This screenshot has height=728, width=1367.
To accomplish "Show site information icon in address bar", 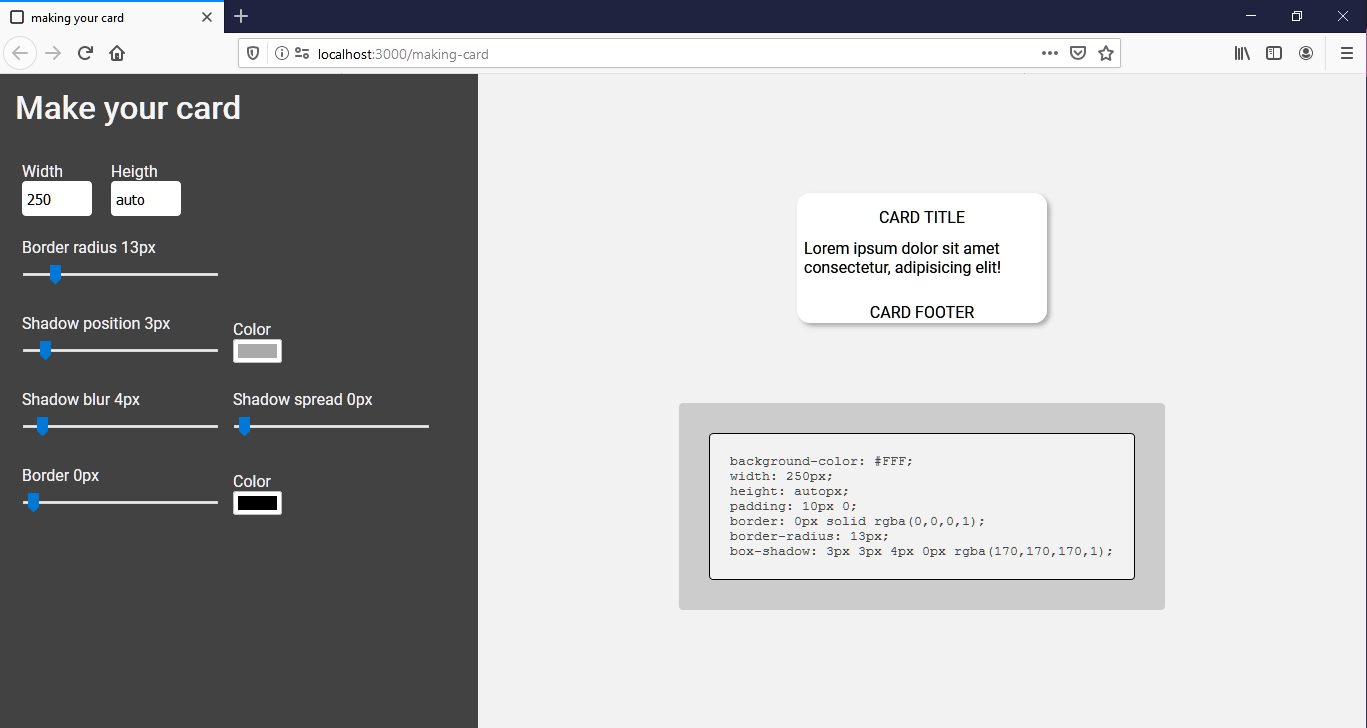I will pos(282,54).
